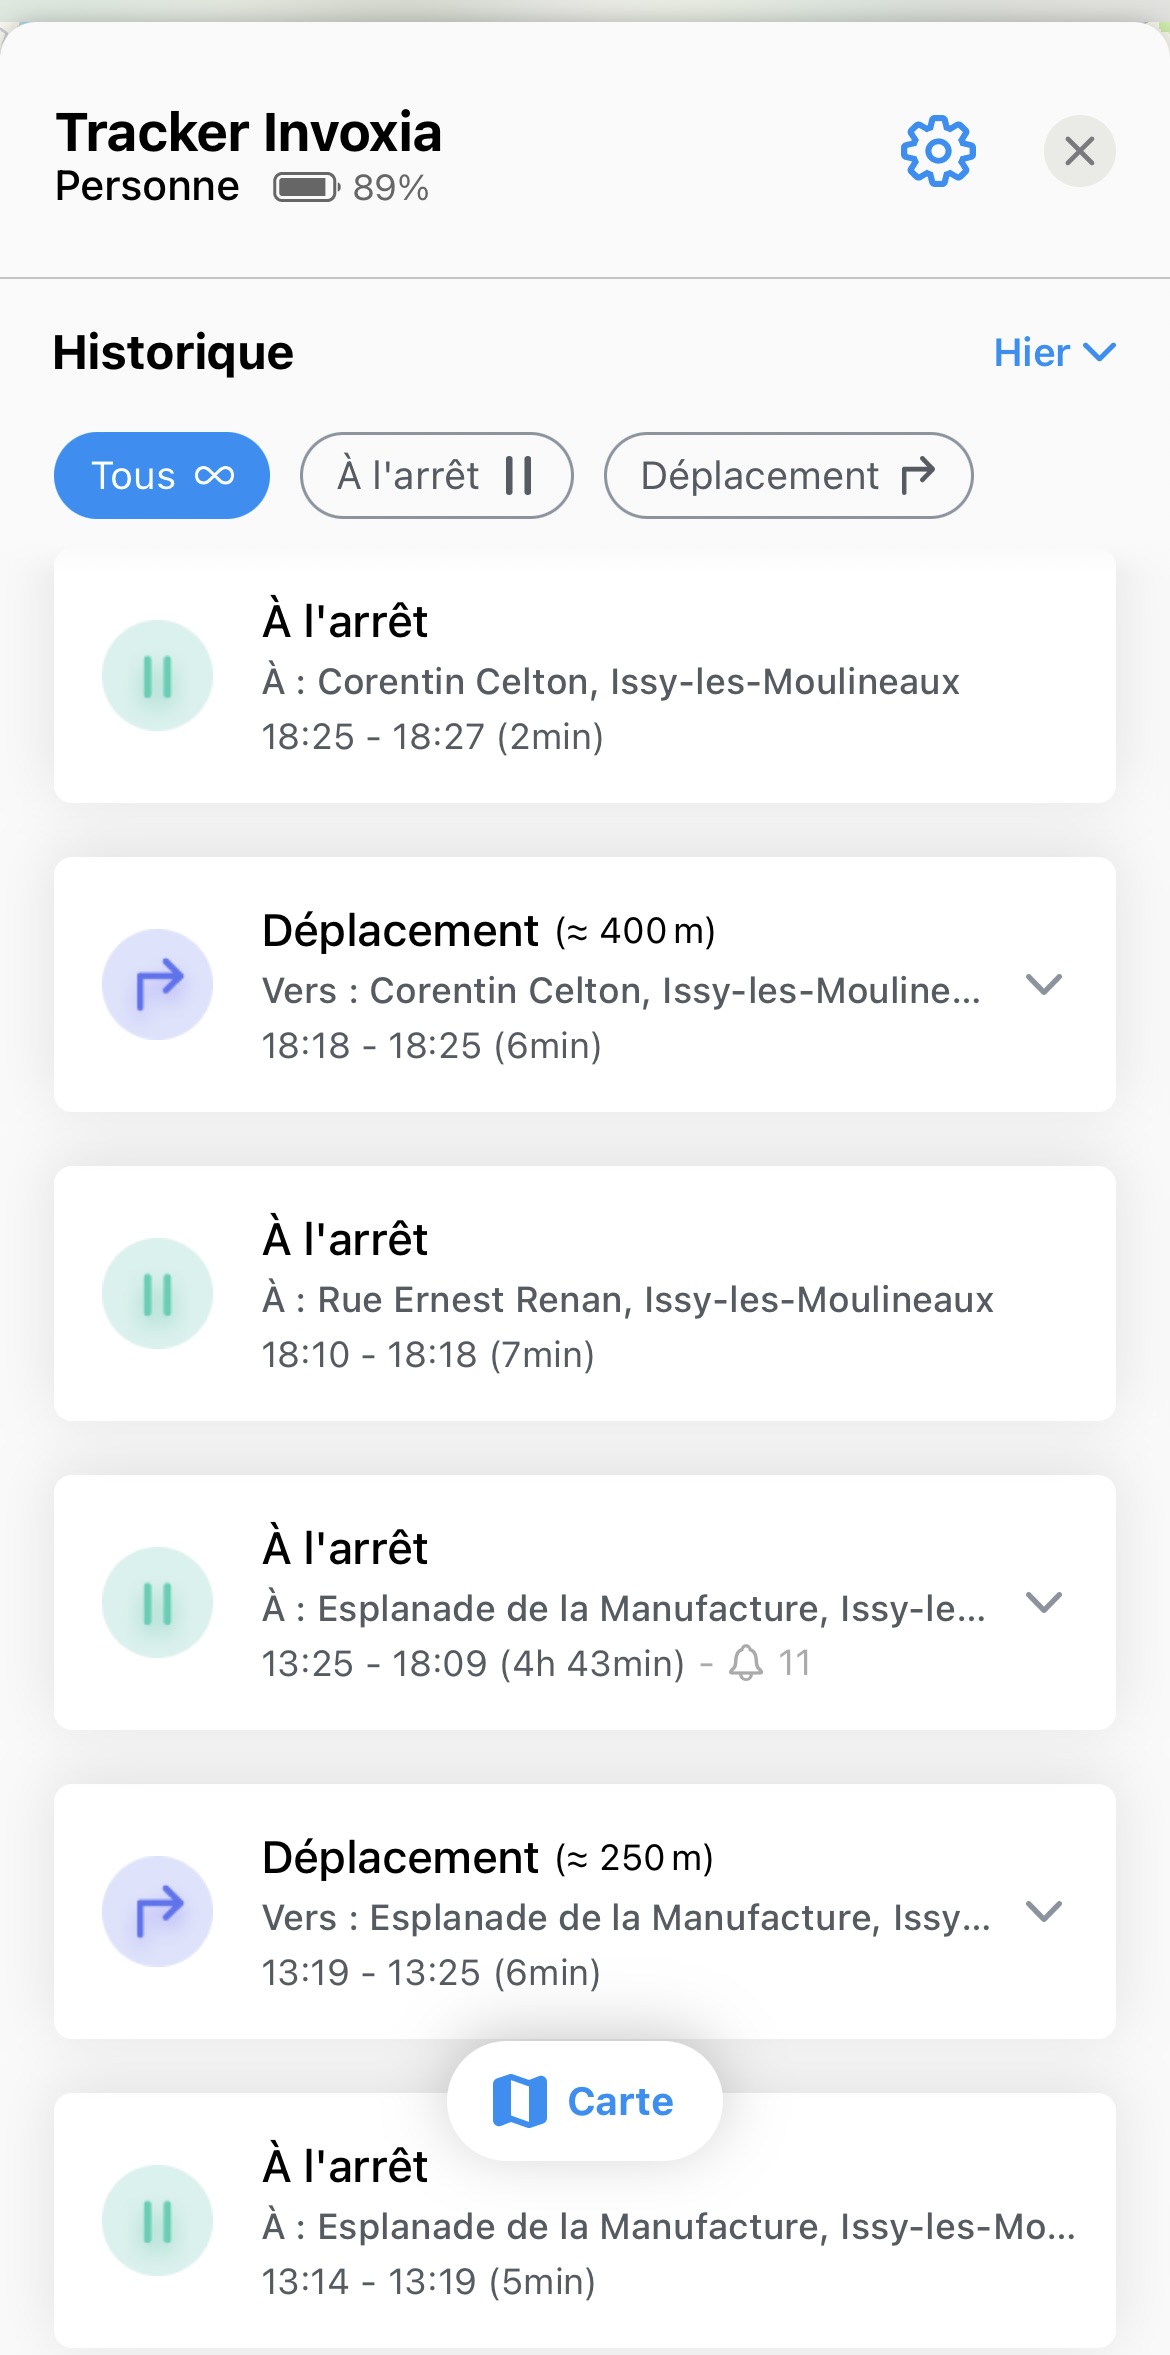Open tracker settings gear icon
This screenshot has width=1170, height=2355.
click(938, 151)
